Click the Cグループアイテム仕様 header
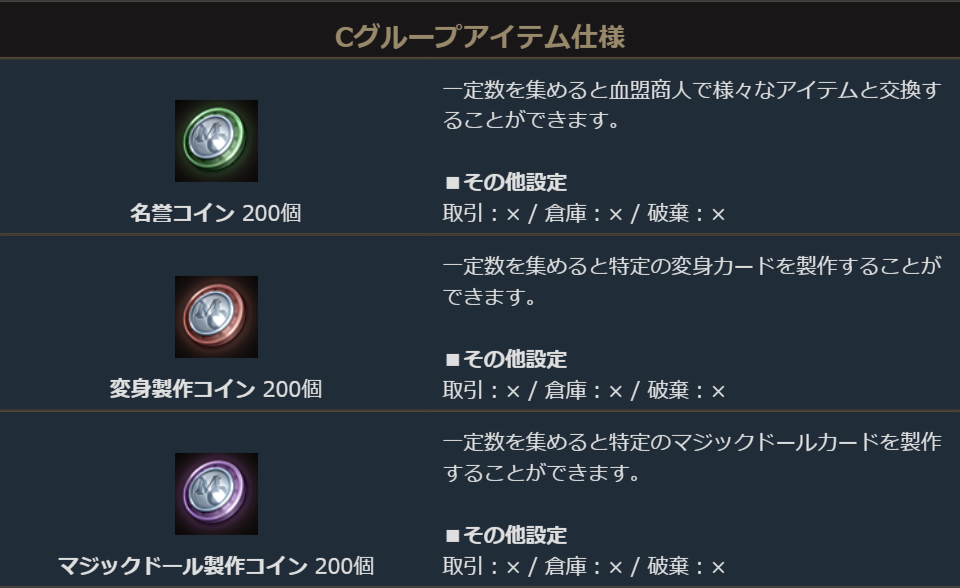The height and width of the screenshot is (588, 960). point(480,38)
